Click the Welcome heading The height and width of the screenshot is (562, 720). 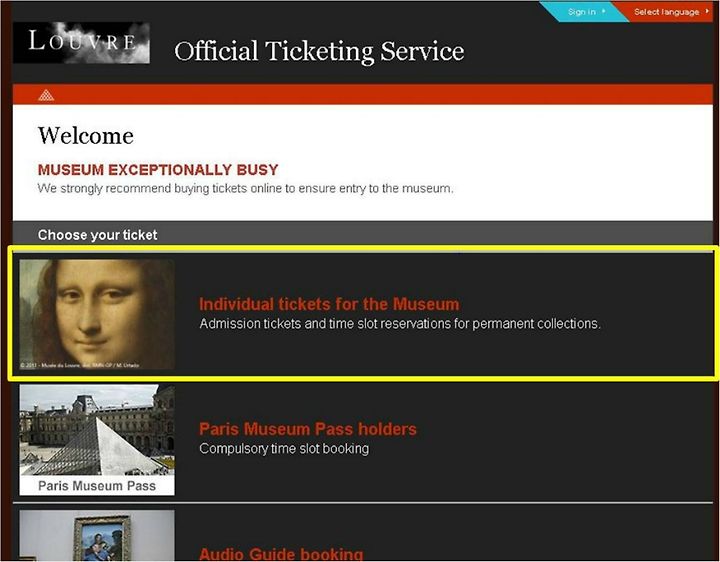[85, 136]
